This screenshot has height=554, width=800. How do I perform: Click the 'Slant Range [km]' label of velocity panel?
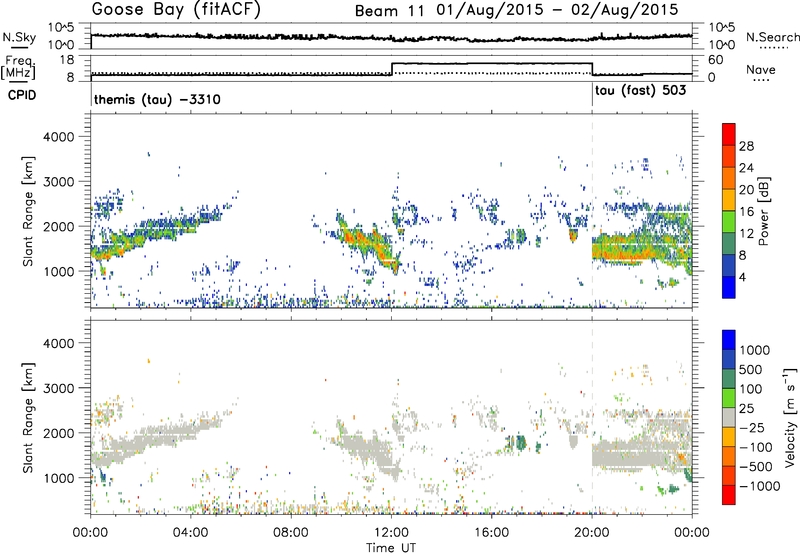(x=29, y=417)
